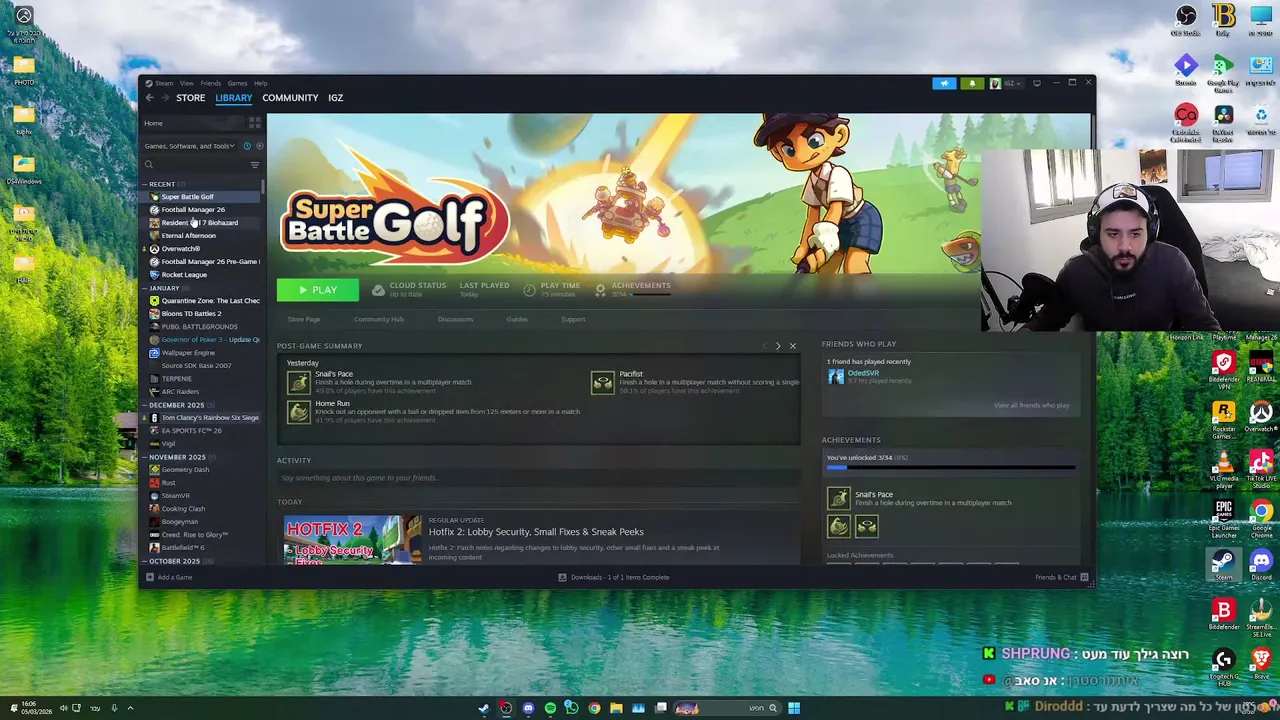Open Steam notifications bell icon
Screen dimensions: 1280x720
point(972,83)
